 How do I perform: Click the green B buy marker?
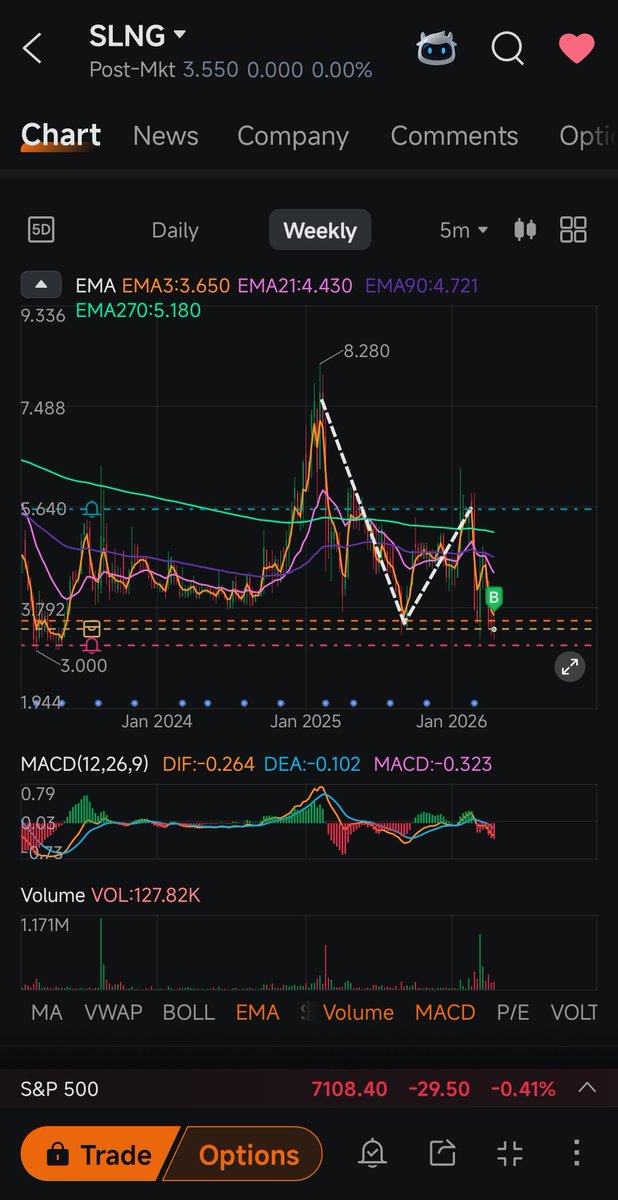coord(493,600)
